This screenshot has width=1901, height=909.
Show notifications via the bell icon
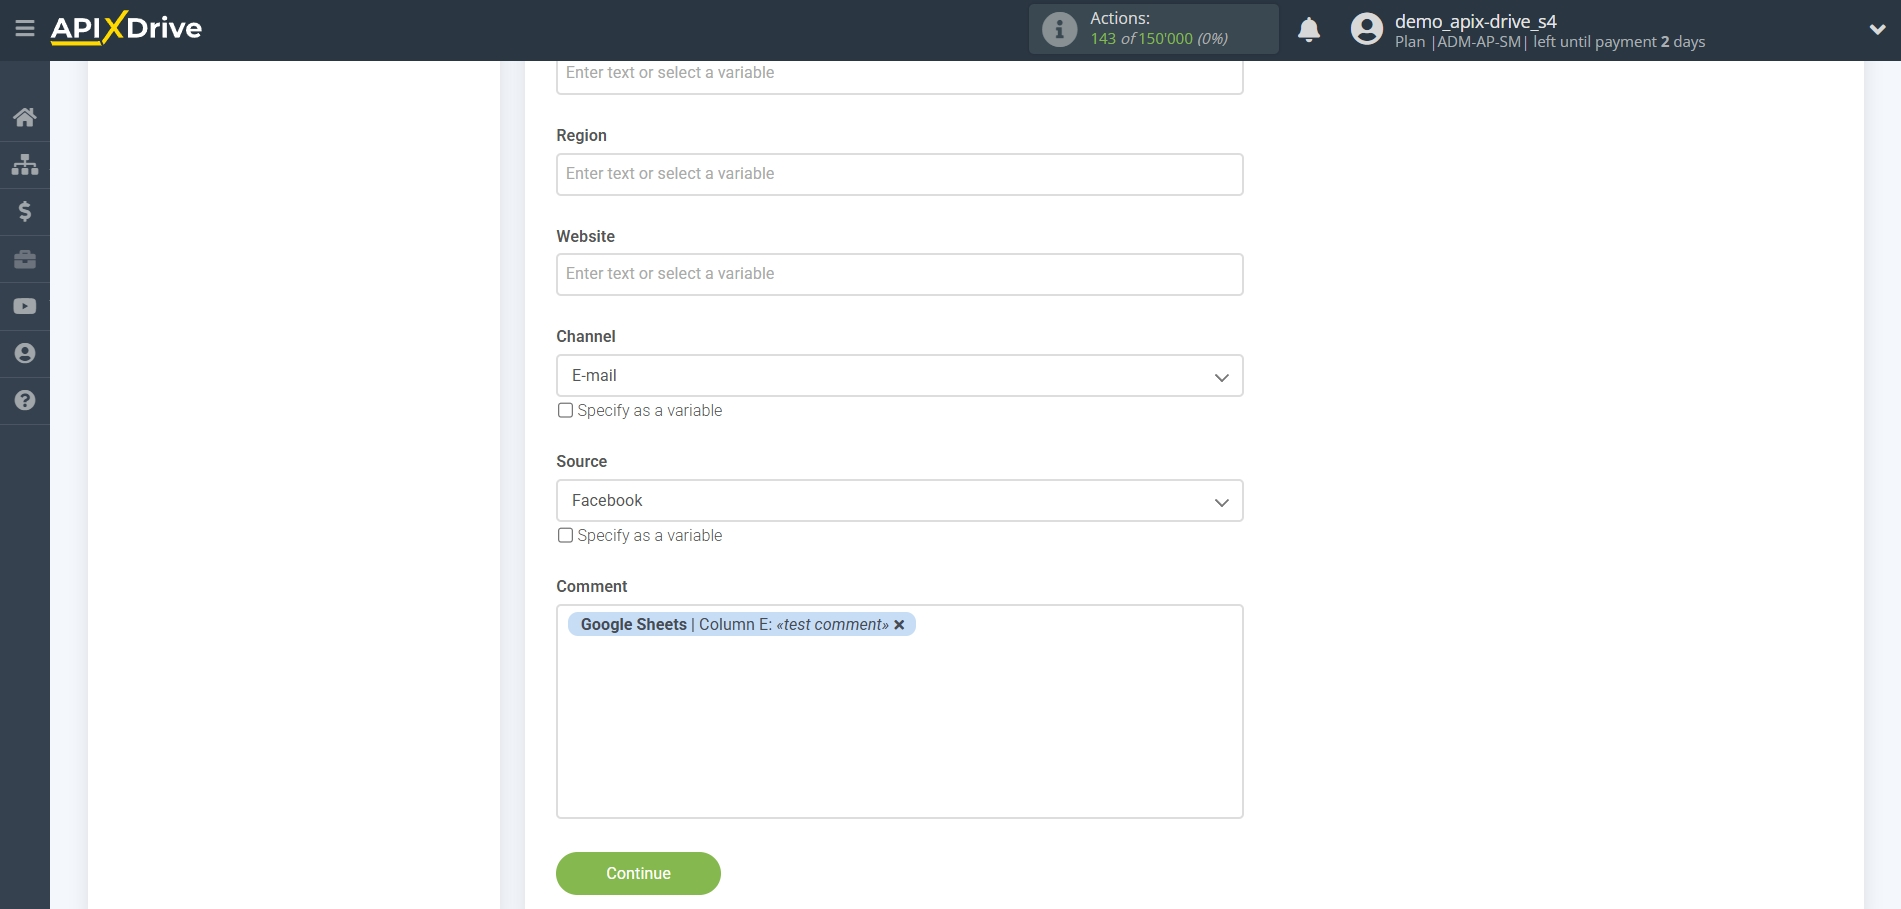tap(1308, 30)
